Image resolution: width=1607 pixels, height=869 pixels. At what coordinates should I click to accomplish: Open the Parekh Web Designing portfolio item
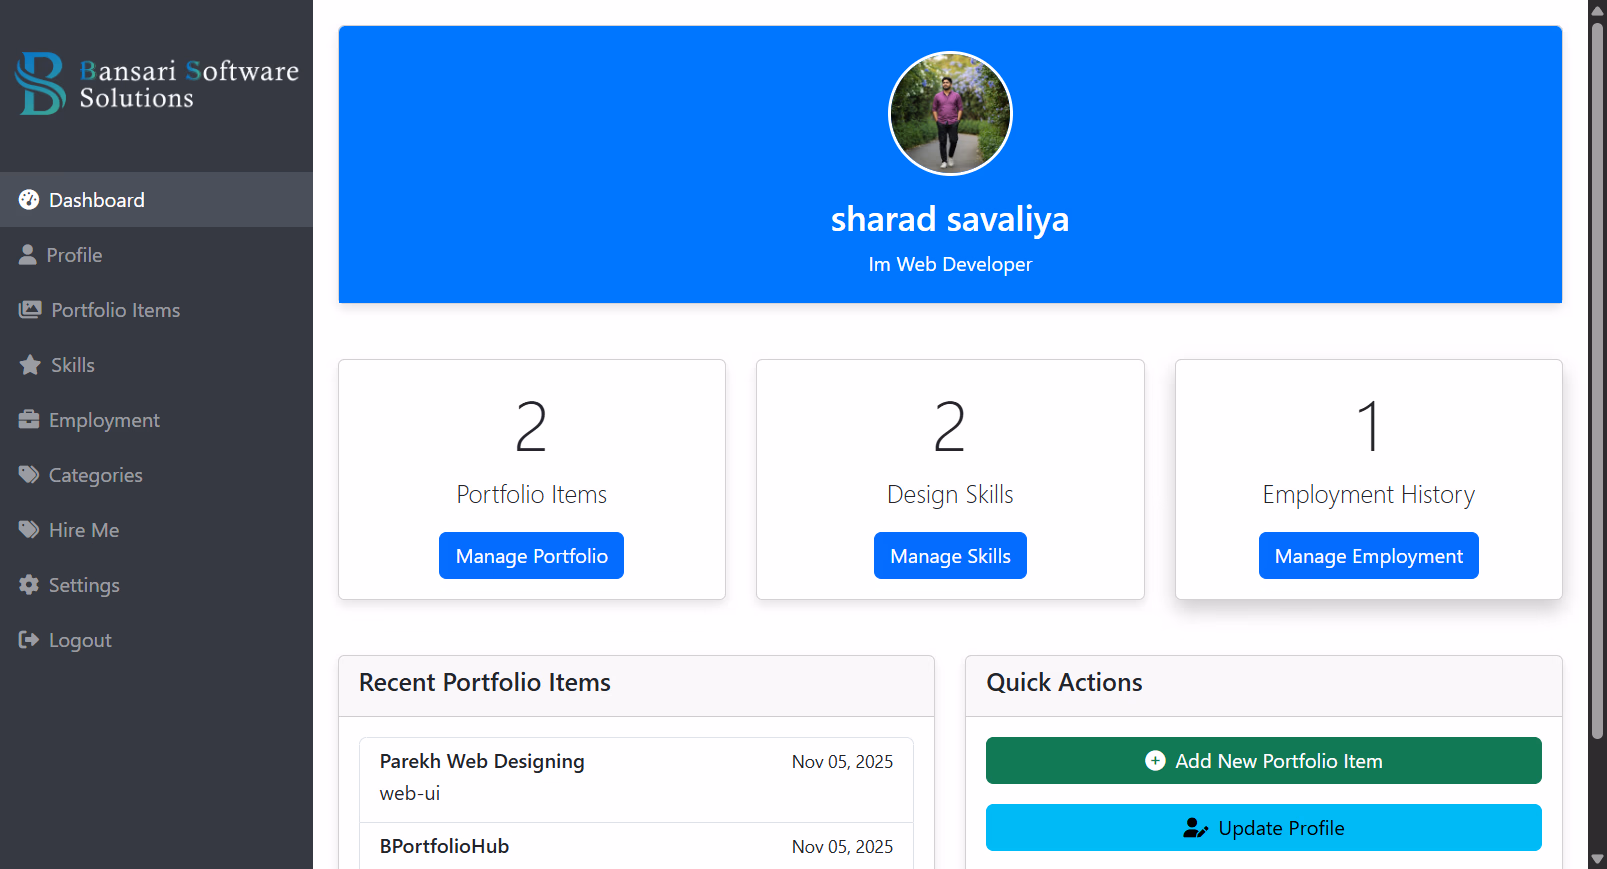coord(481,760)
